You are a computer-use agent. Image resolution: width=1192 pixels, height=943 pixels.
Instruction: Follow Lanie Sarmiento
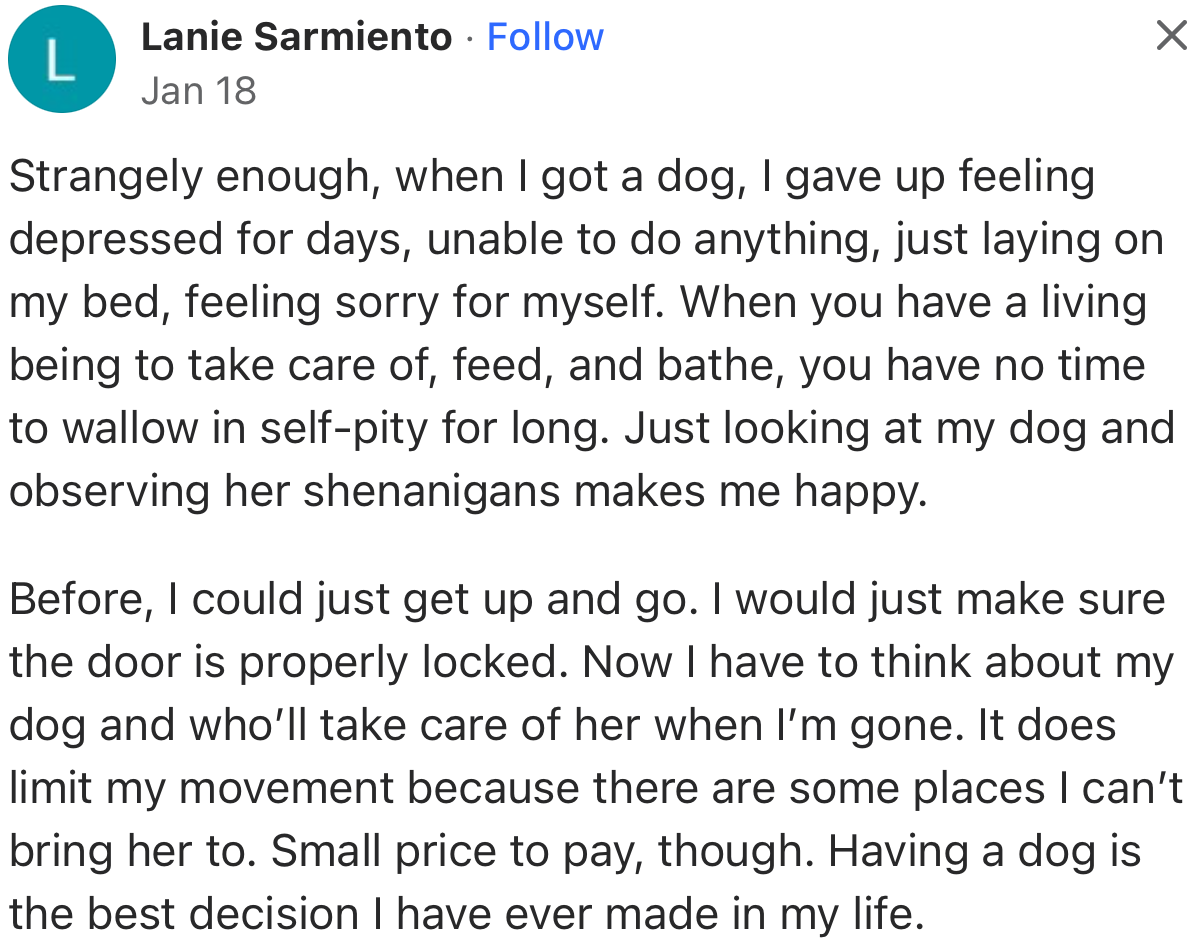point(545,37)
